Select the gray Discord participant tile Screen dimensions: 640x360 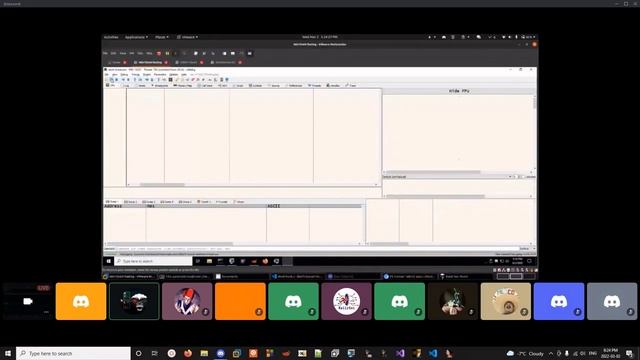pyautogui.click(x=612, y=301)
